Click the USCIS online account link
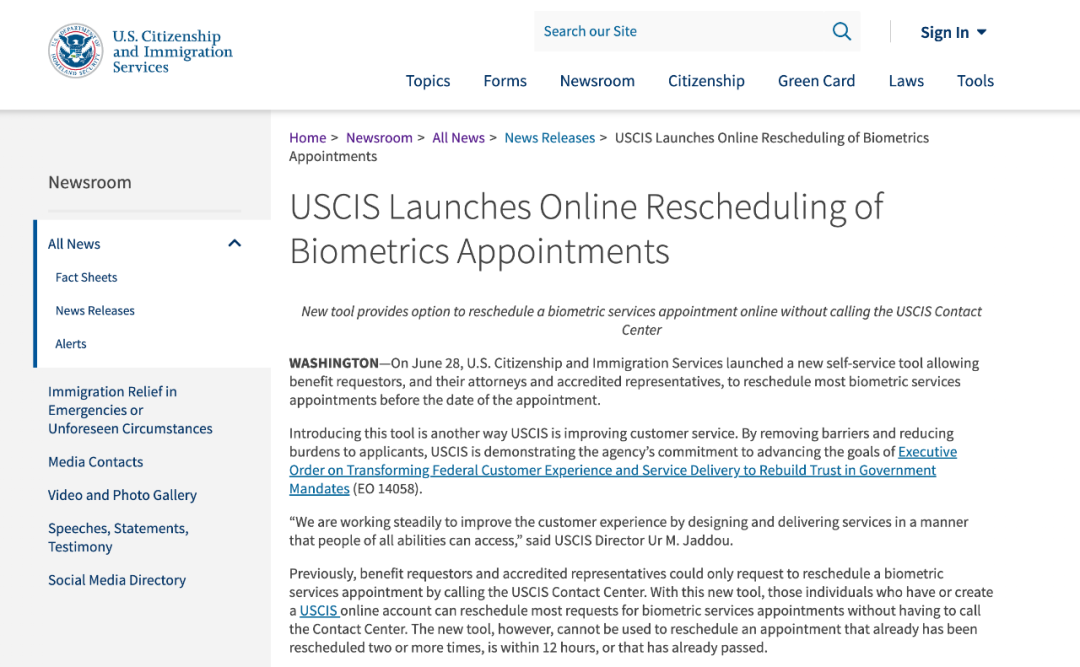Screen dimensions: 1080x667 [x=319, y=610]
